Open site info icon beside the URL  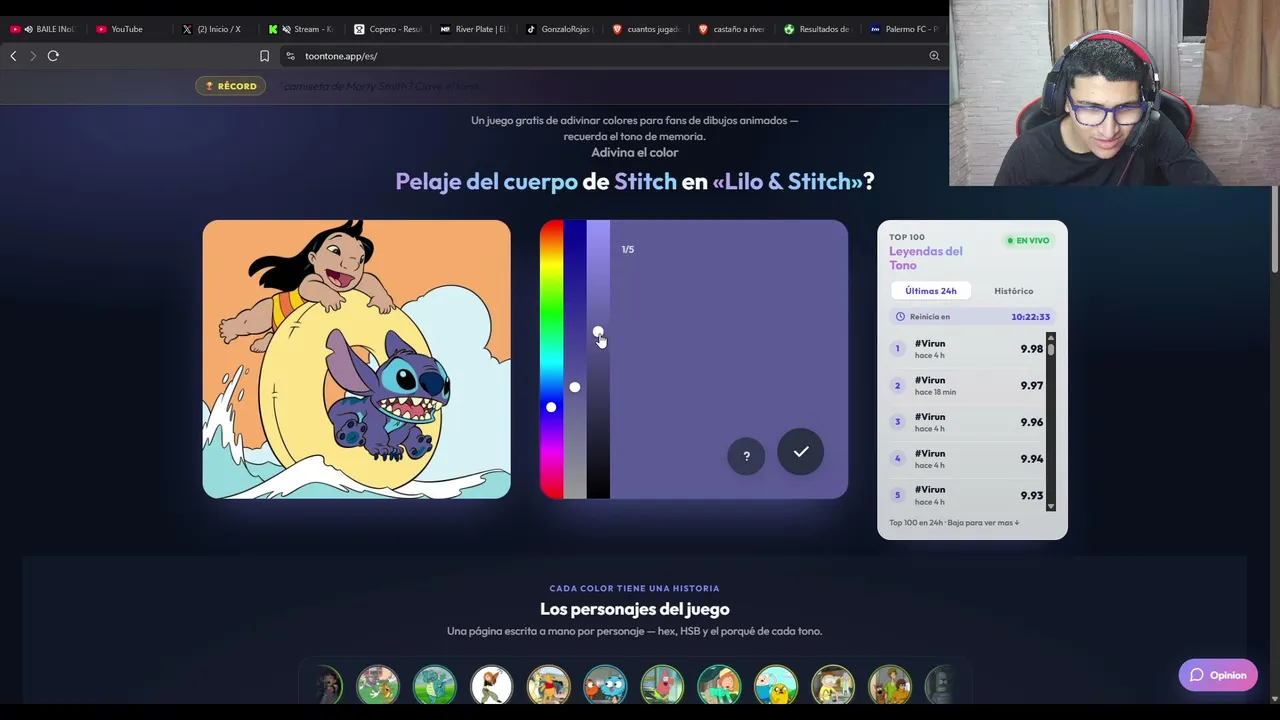(290, 56)
